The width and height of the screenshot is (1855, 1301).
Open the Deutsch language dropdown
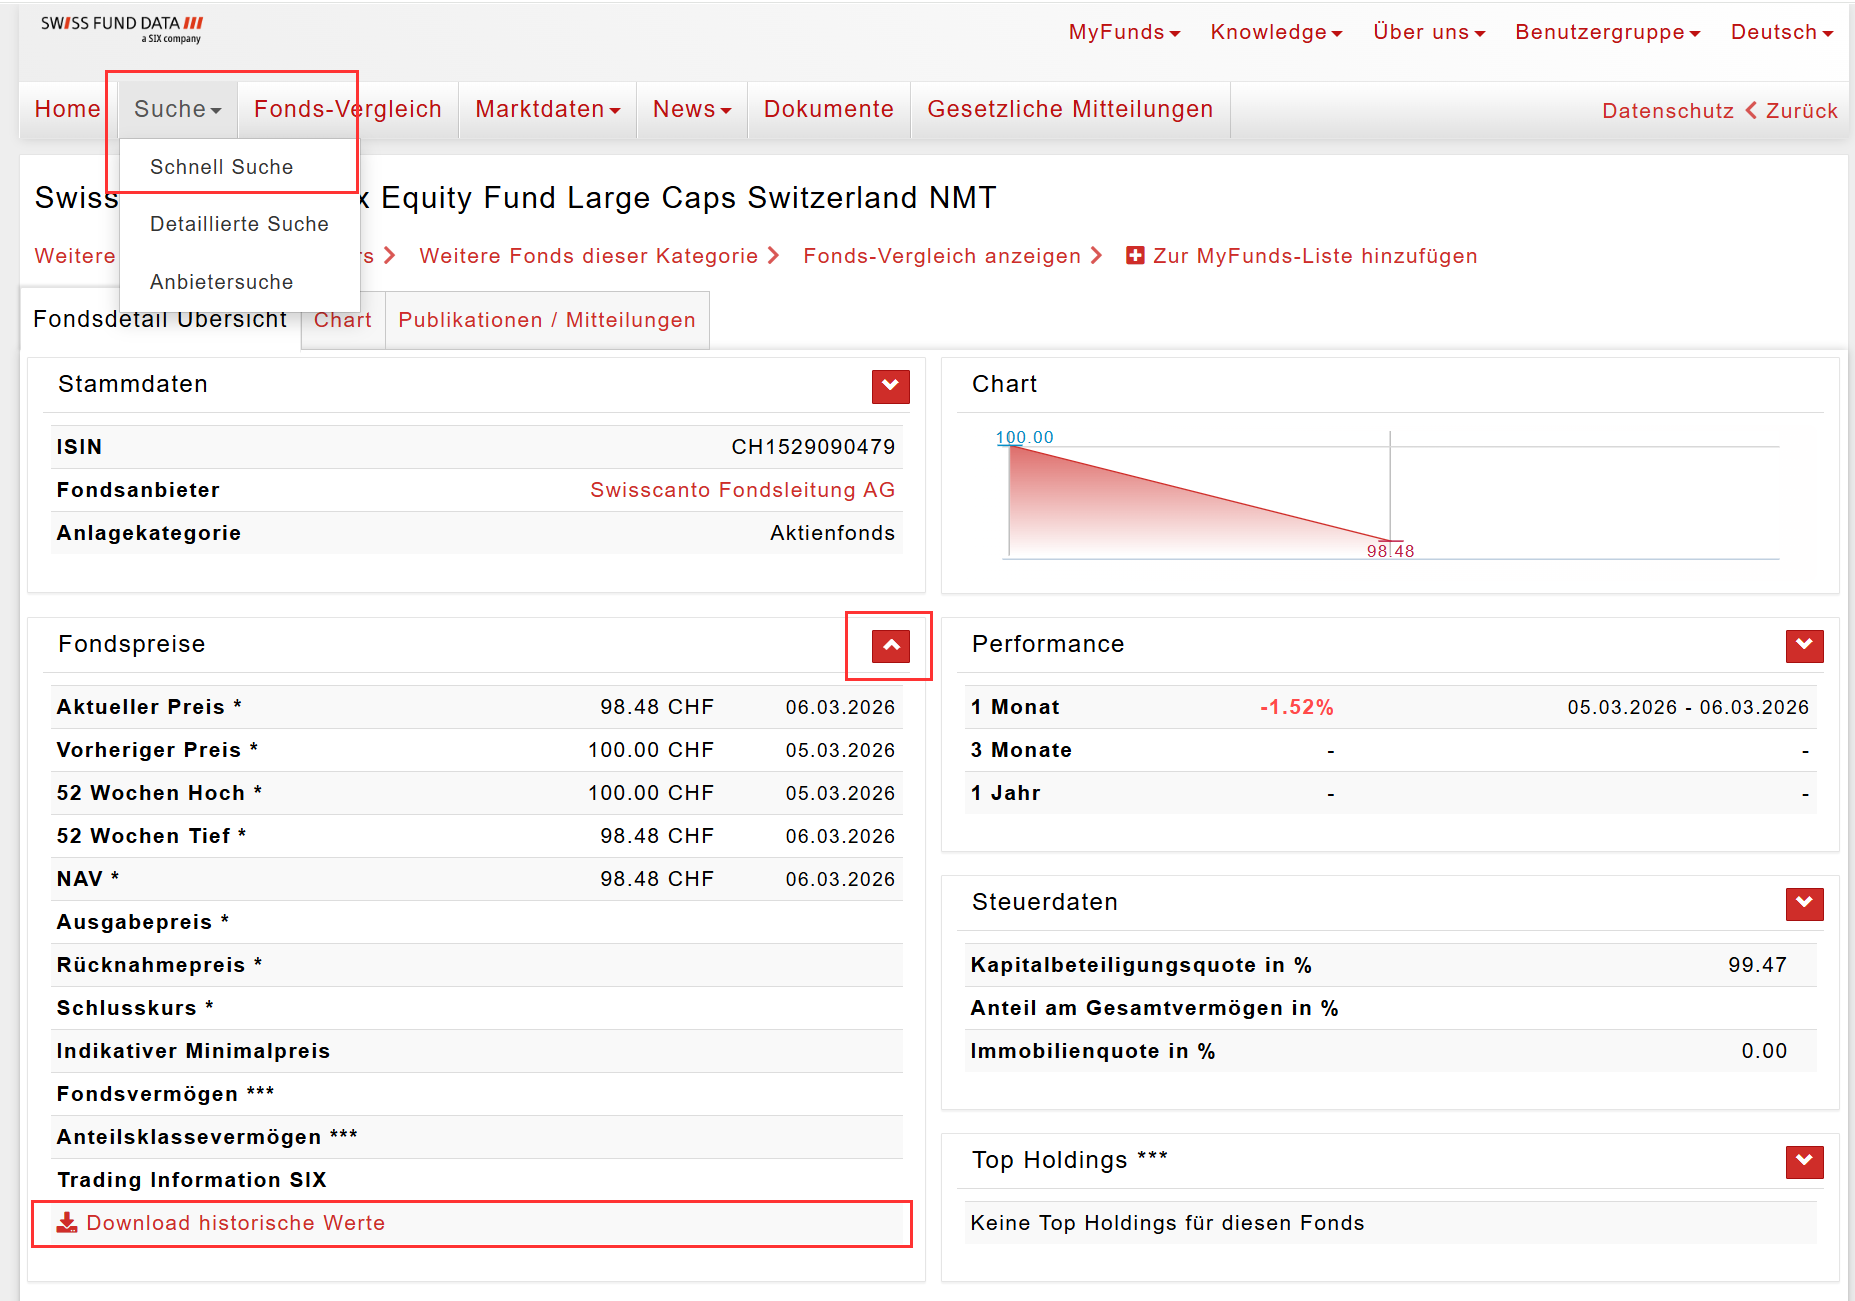[x=1781, y=32]
